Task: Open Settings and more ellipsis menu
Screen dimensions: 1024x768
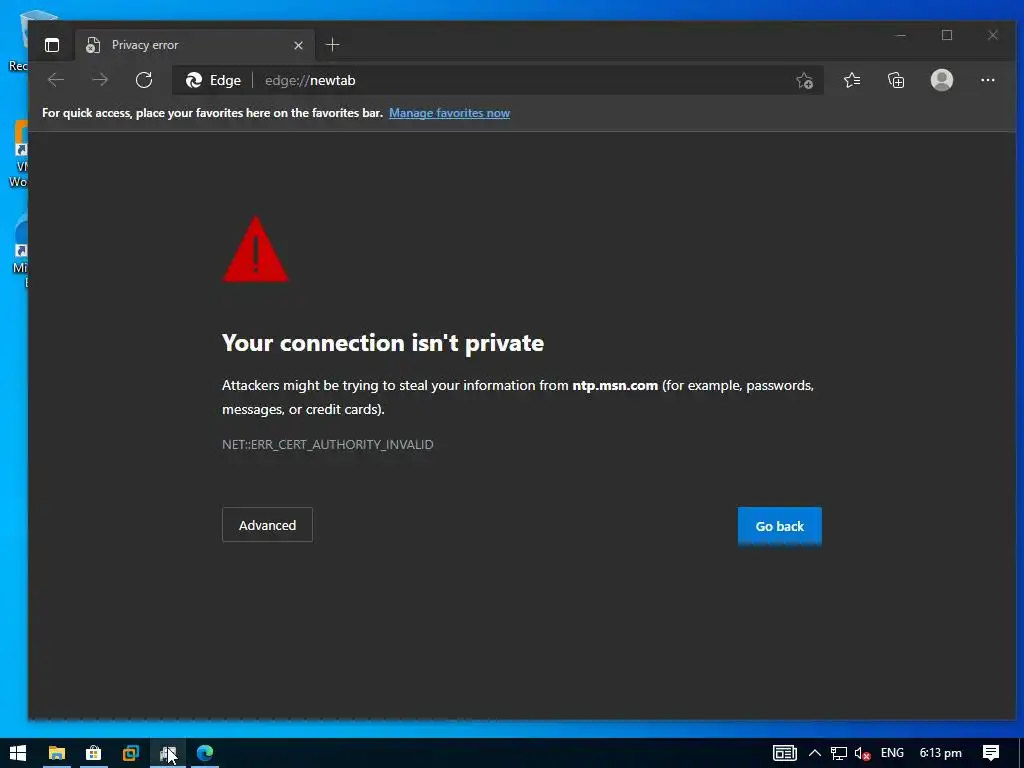Action: tap(987, 80)
